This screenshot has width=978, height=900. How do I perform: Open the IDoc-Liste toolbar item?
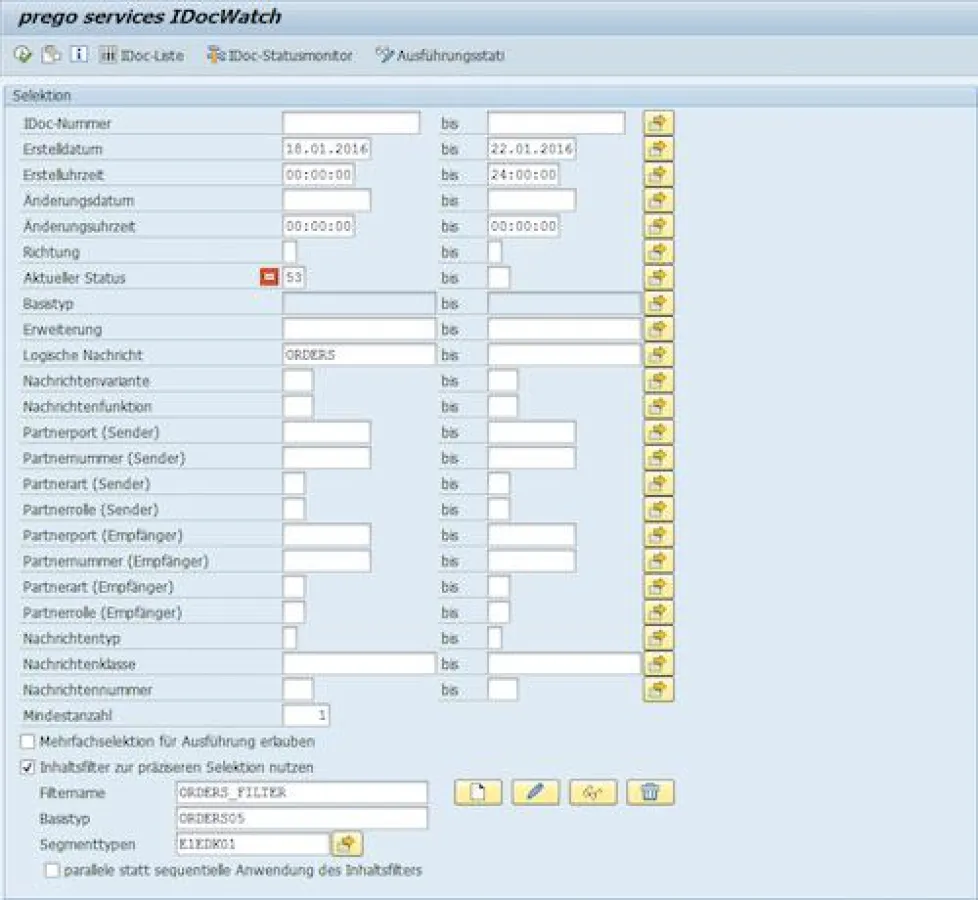[142, 56]
